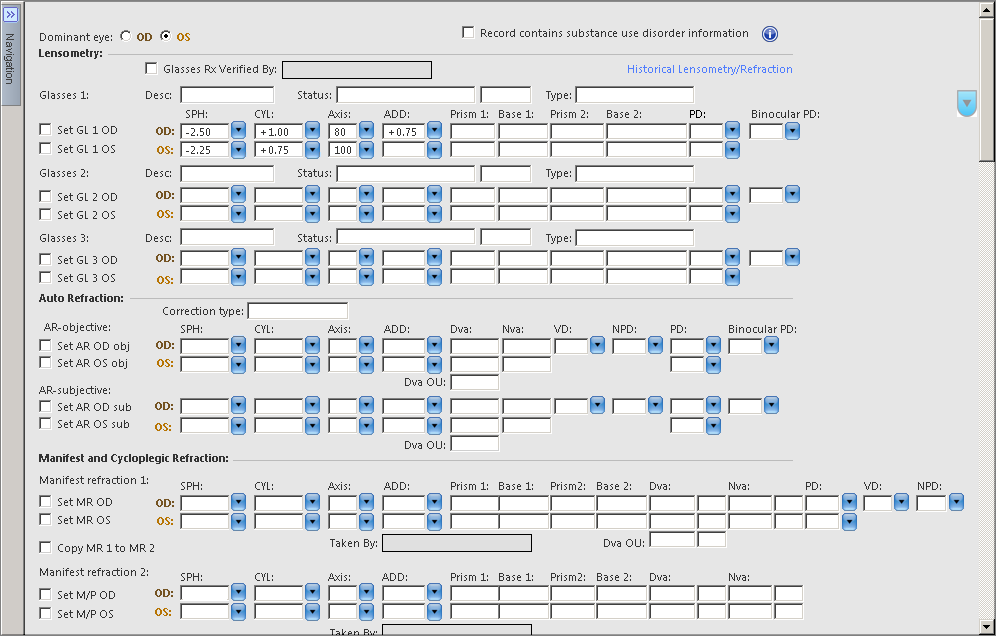
Task: Select OD as dominant eye
Action: (126, 36)
